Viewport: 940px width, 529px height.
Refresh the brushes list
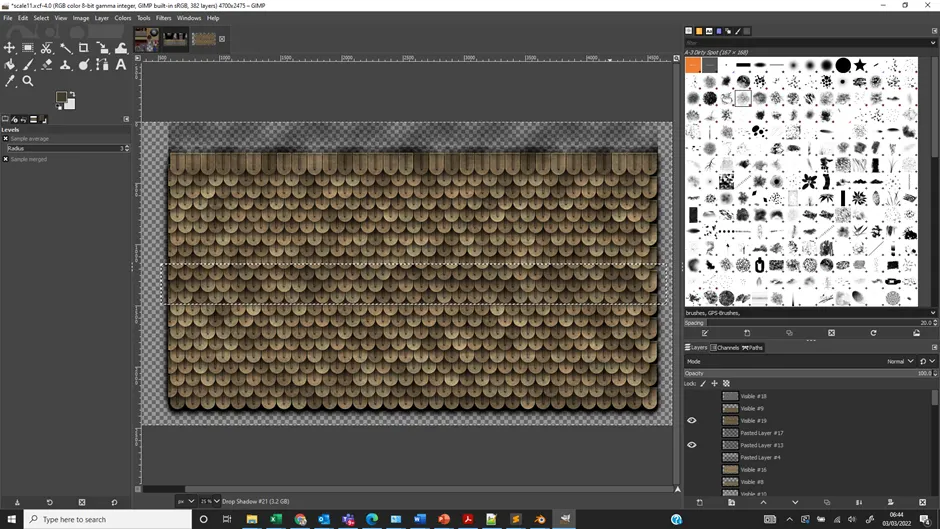[x=873, y=333]
